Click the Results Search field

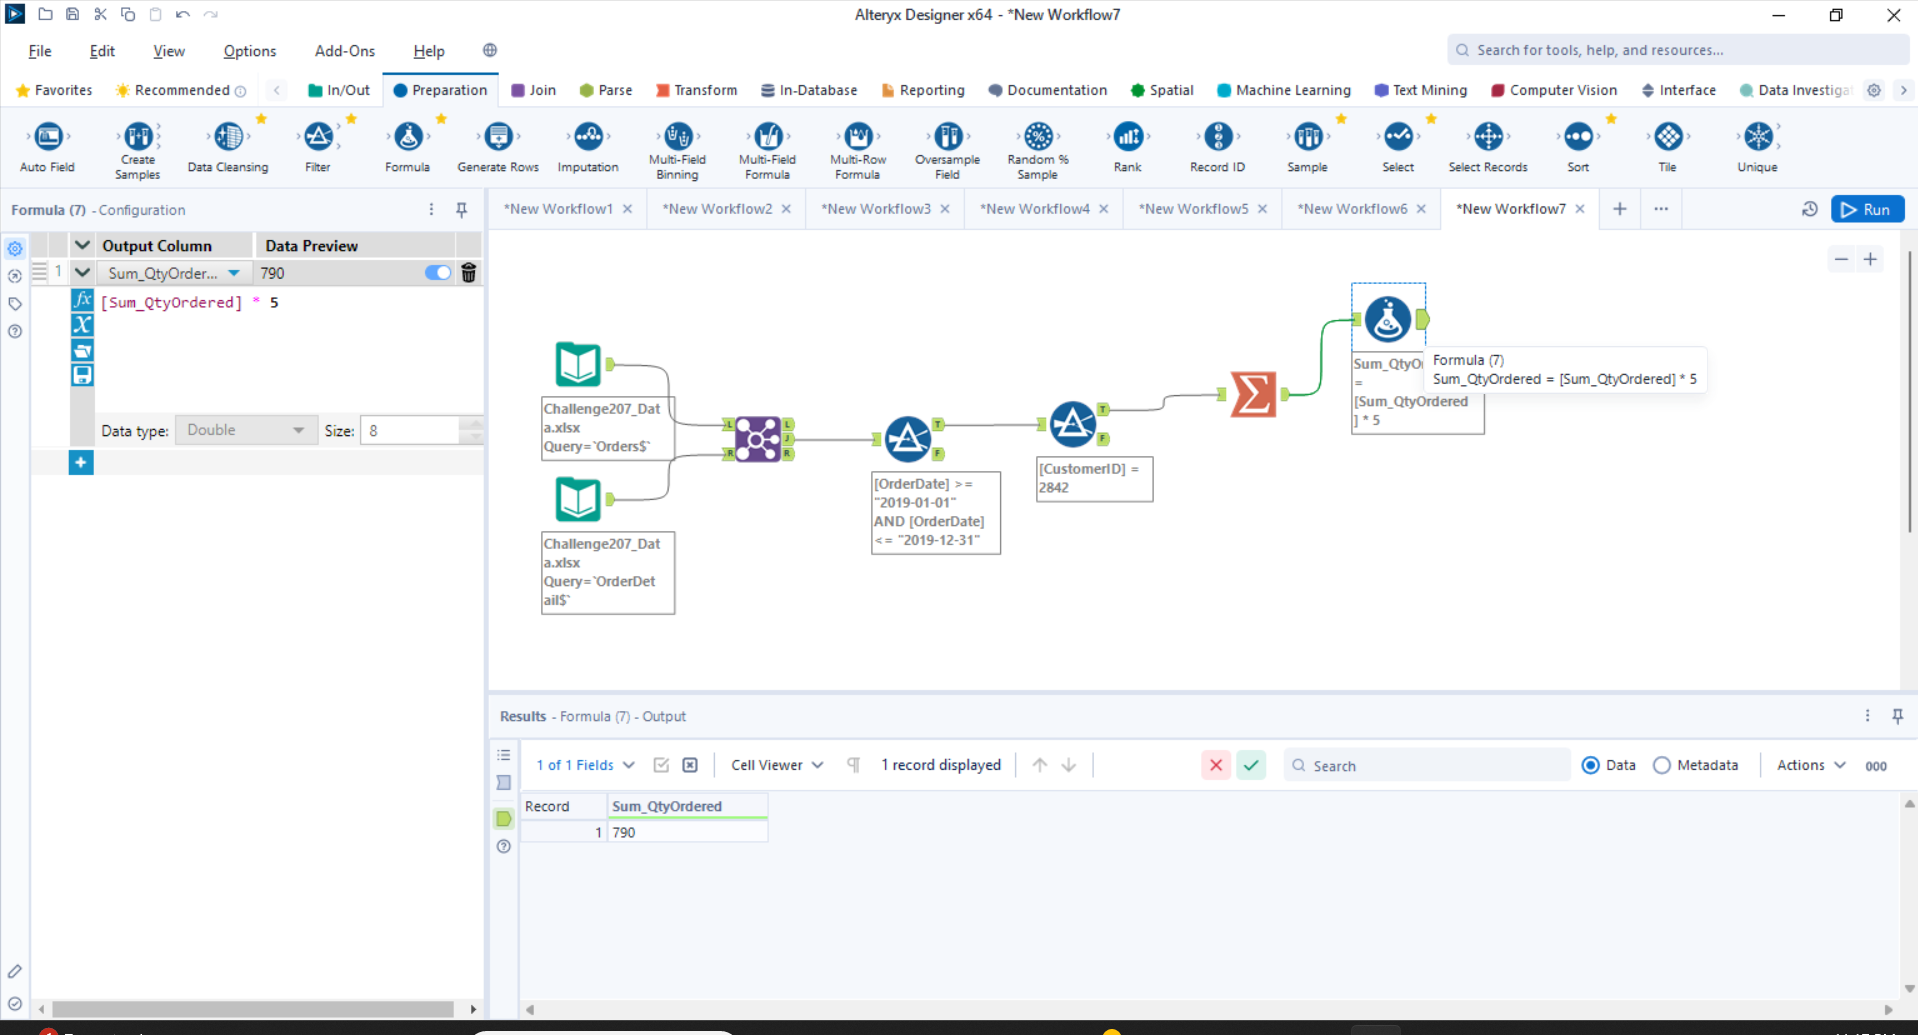1428,765
